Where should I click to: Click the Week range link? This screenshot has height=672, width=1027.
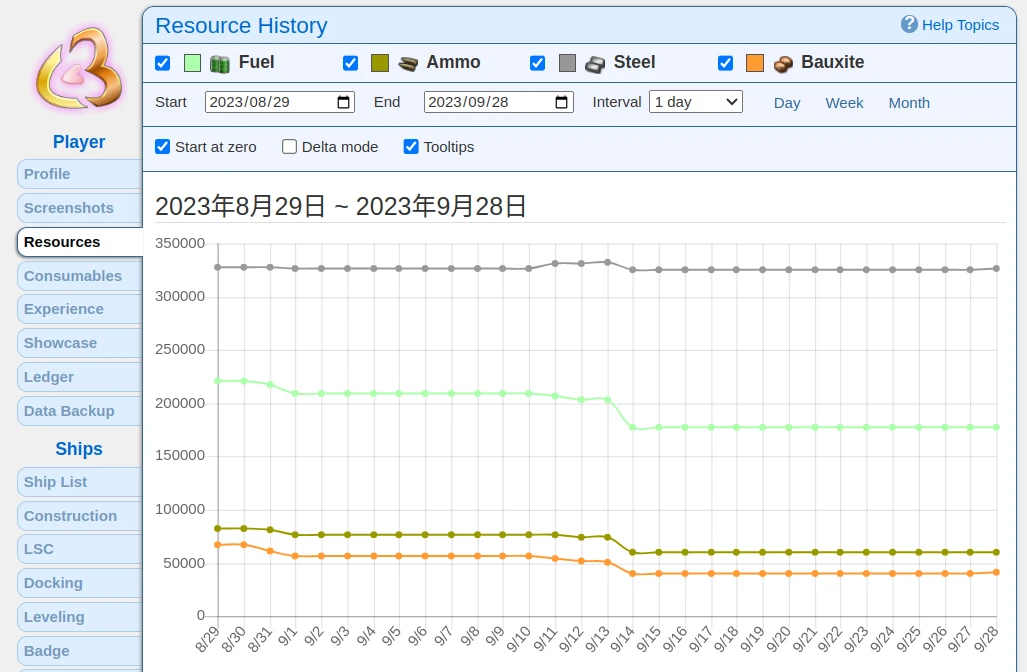844,103
